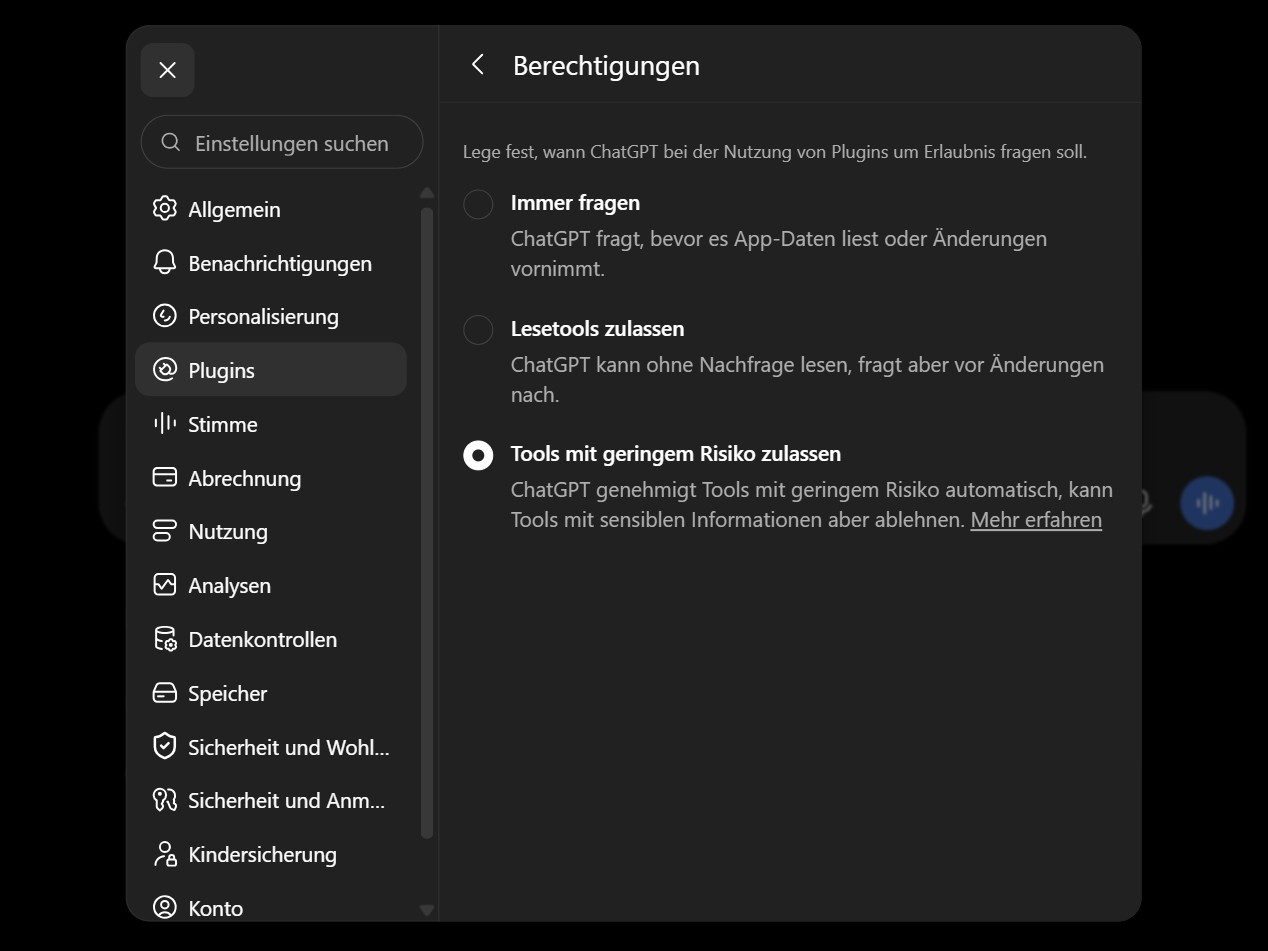Click the magnifier icon in the search box
The height and width of the screenshot is (951, 1268).
pos(171,142)
